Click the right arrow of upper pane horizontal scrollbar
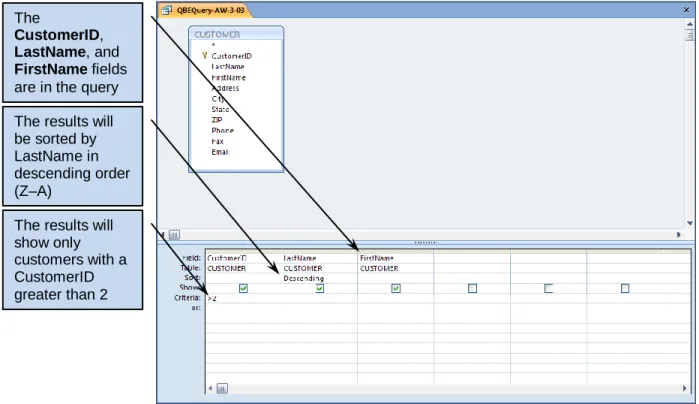Image resolution: width=699 pixels, height=404 pixels. click(x=678, y=235)
